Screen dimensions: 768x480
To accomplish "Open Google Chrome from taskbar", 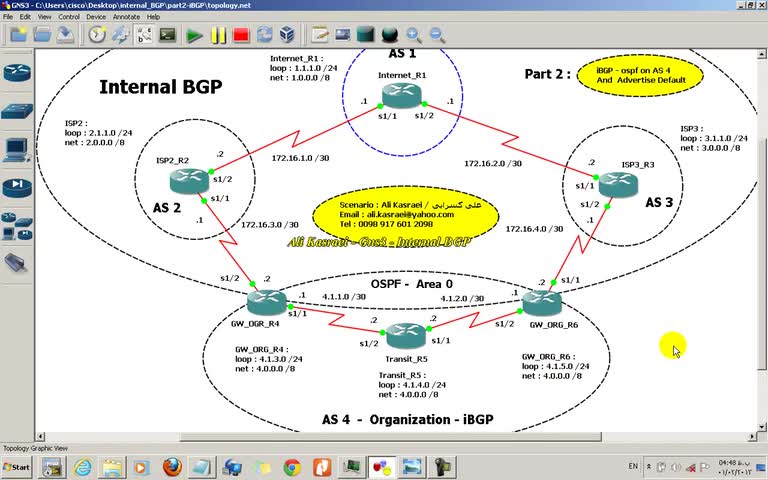I will coord(292,467).
